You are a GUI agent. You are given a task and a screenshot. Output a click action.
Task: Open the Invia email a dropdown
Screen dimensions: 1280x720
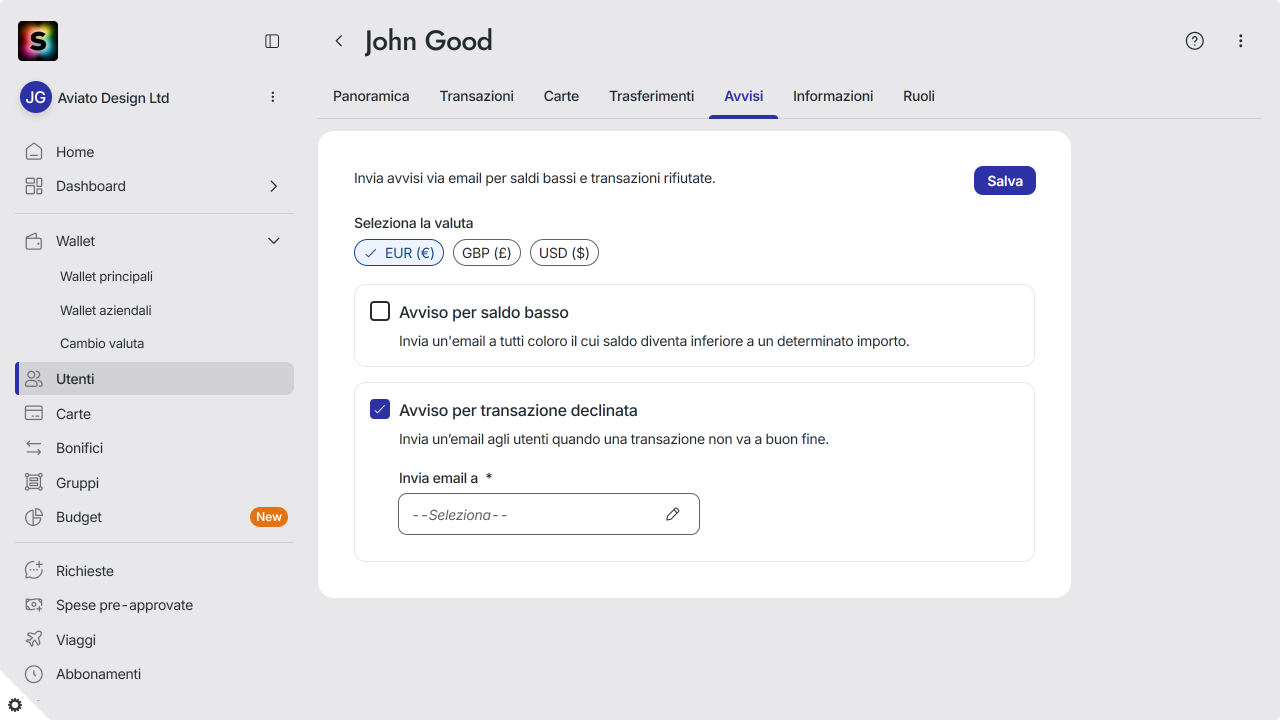[549, 514]
